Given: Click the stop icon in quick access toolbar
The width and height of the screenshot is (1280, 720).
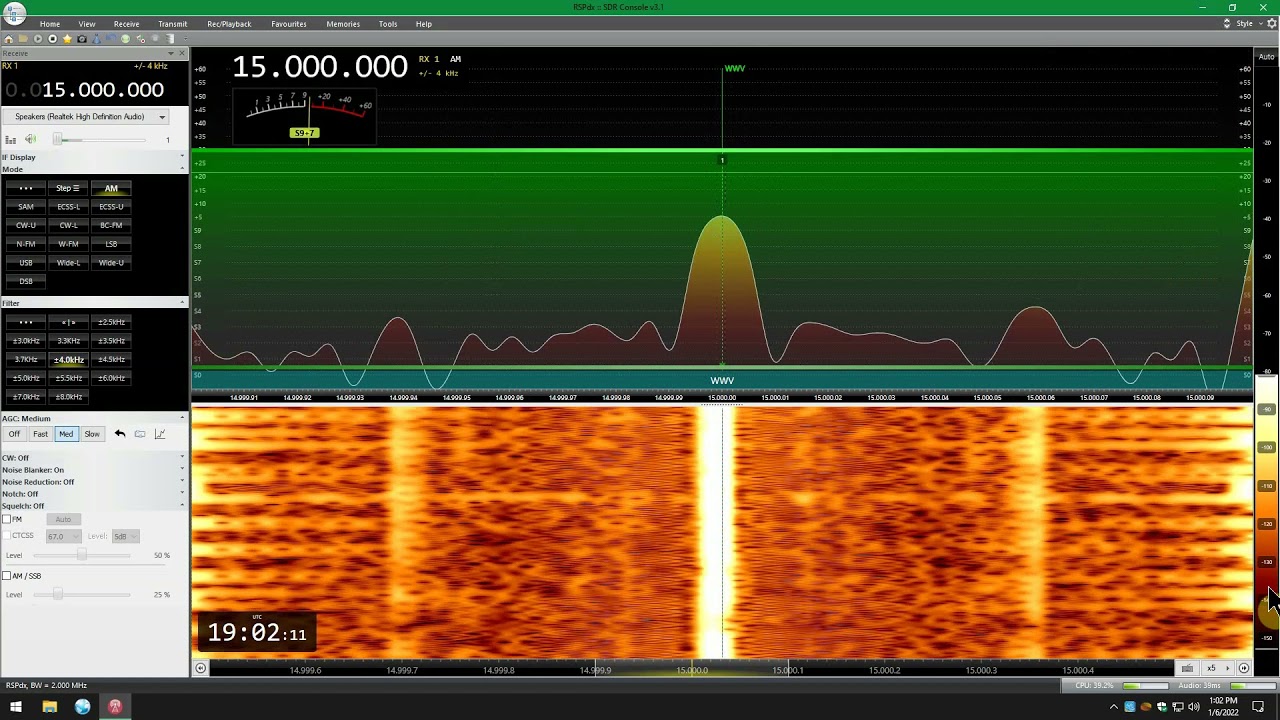Looking at the screenshot, I should 53,39.
